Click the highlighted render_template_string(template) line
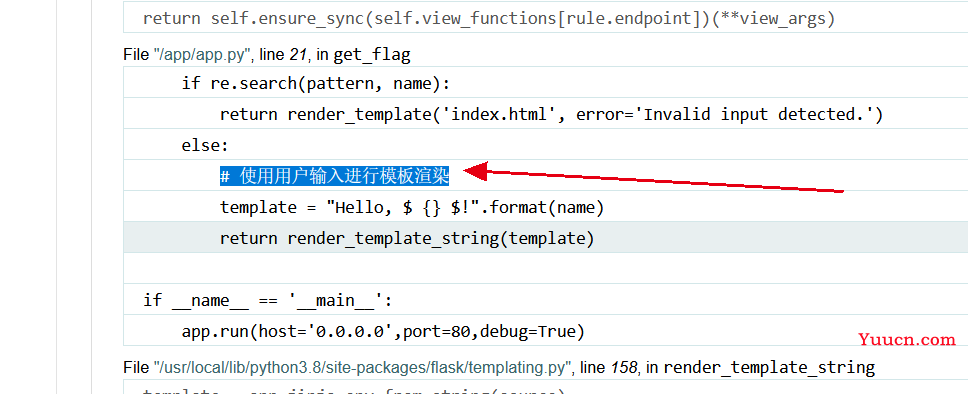Viewport: 968px width, 394px height. pyautogui.click(x=545, y=237)
